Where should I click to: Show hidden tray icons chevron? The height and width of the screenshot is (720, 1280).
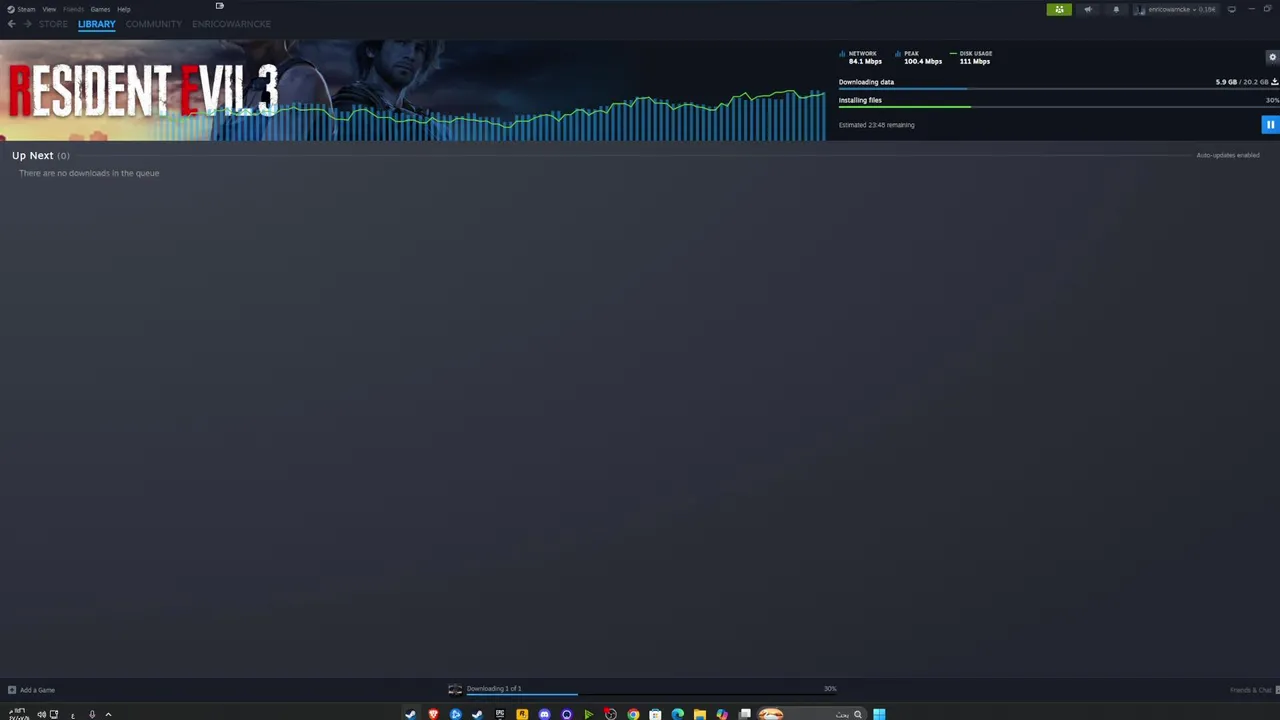coord(108,714)
